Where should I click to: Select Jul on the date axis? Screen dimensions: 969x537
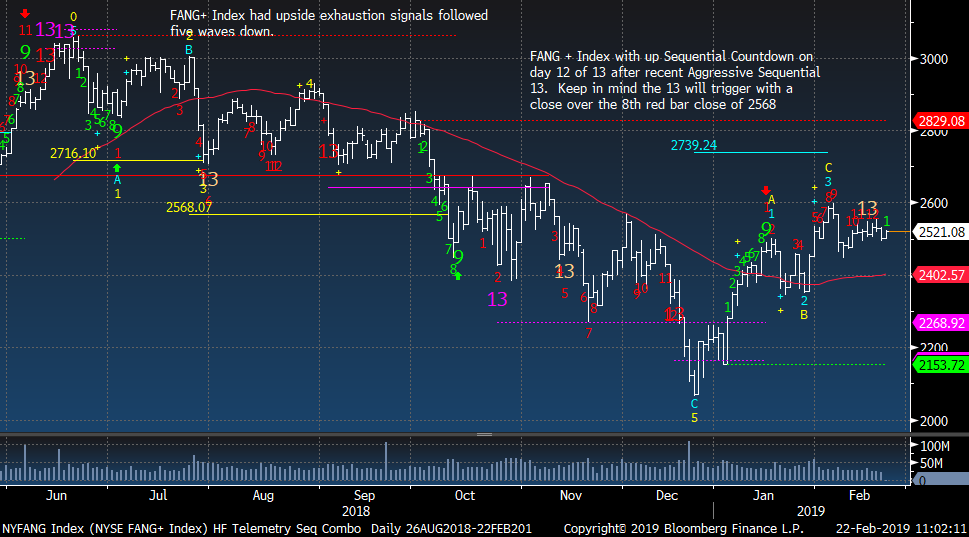click(x=158, y=496)
